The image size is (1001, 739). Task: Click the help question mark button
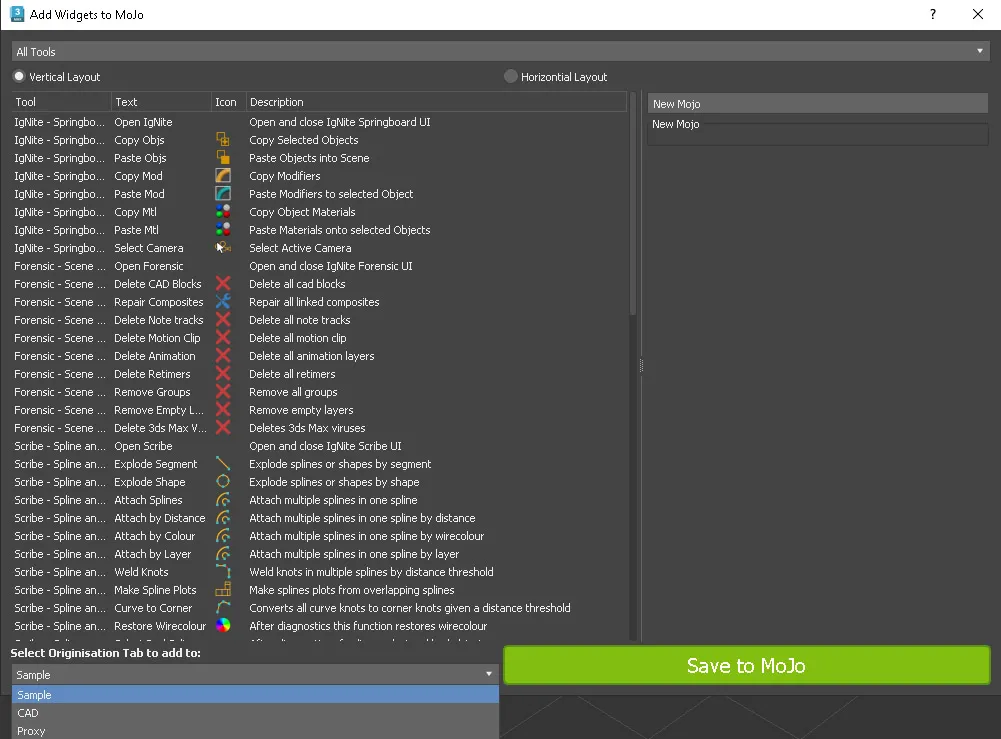(933, 14)
